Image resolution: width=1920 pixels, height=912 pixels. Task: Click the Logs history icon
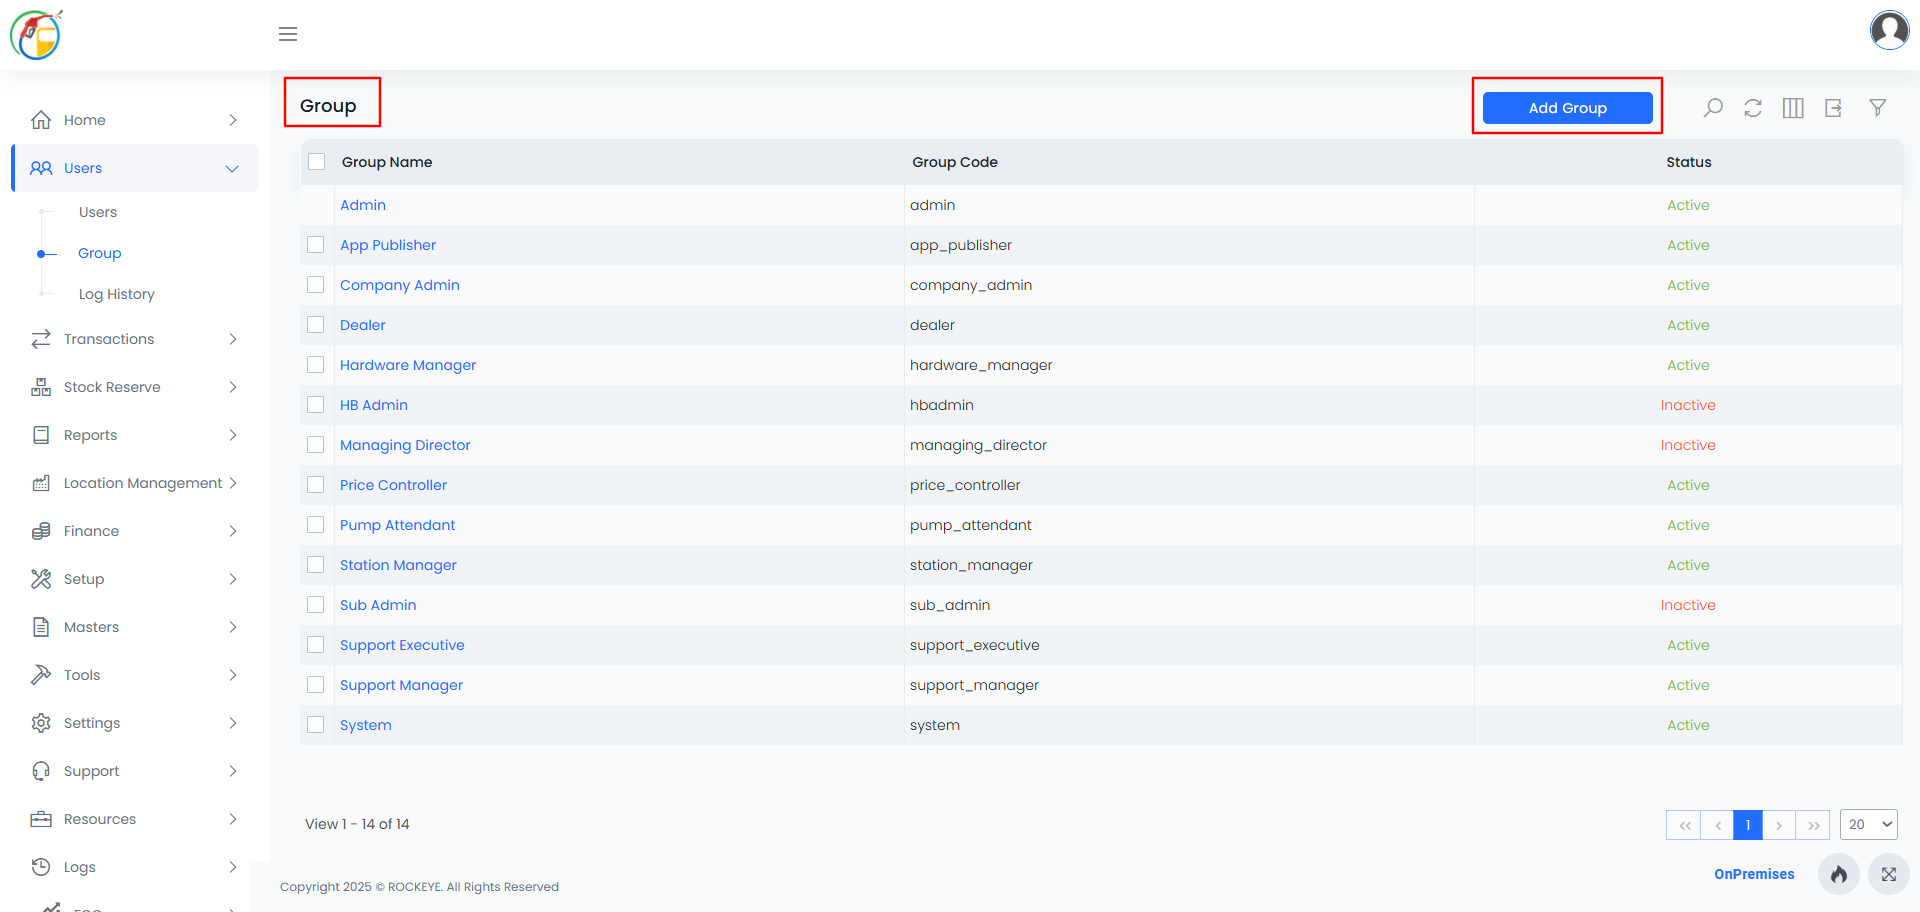click(x=41, y=867)
